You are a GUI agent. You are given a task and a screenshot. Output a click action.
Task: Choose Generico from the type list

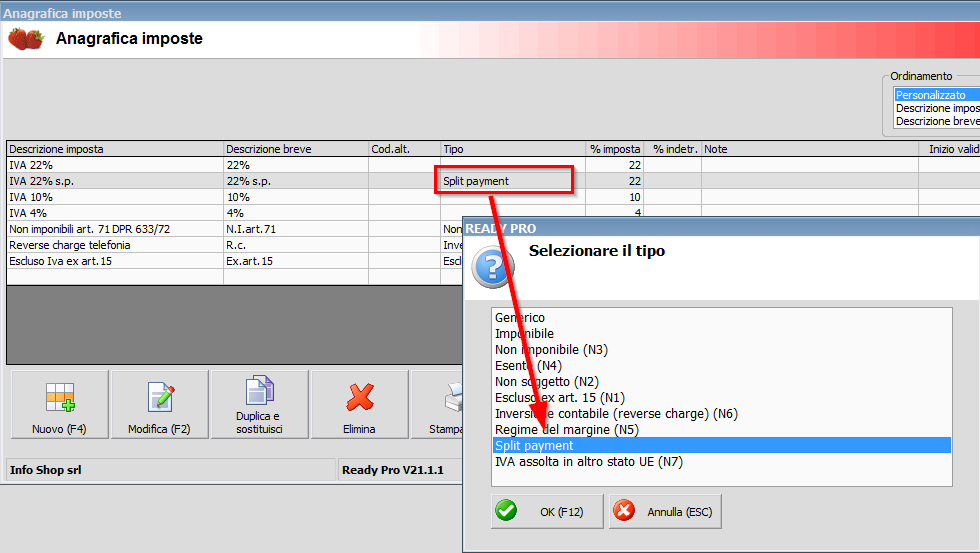point(520,318)
